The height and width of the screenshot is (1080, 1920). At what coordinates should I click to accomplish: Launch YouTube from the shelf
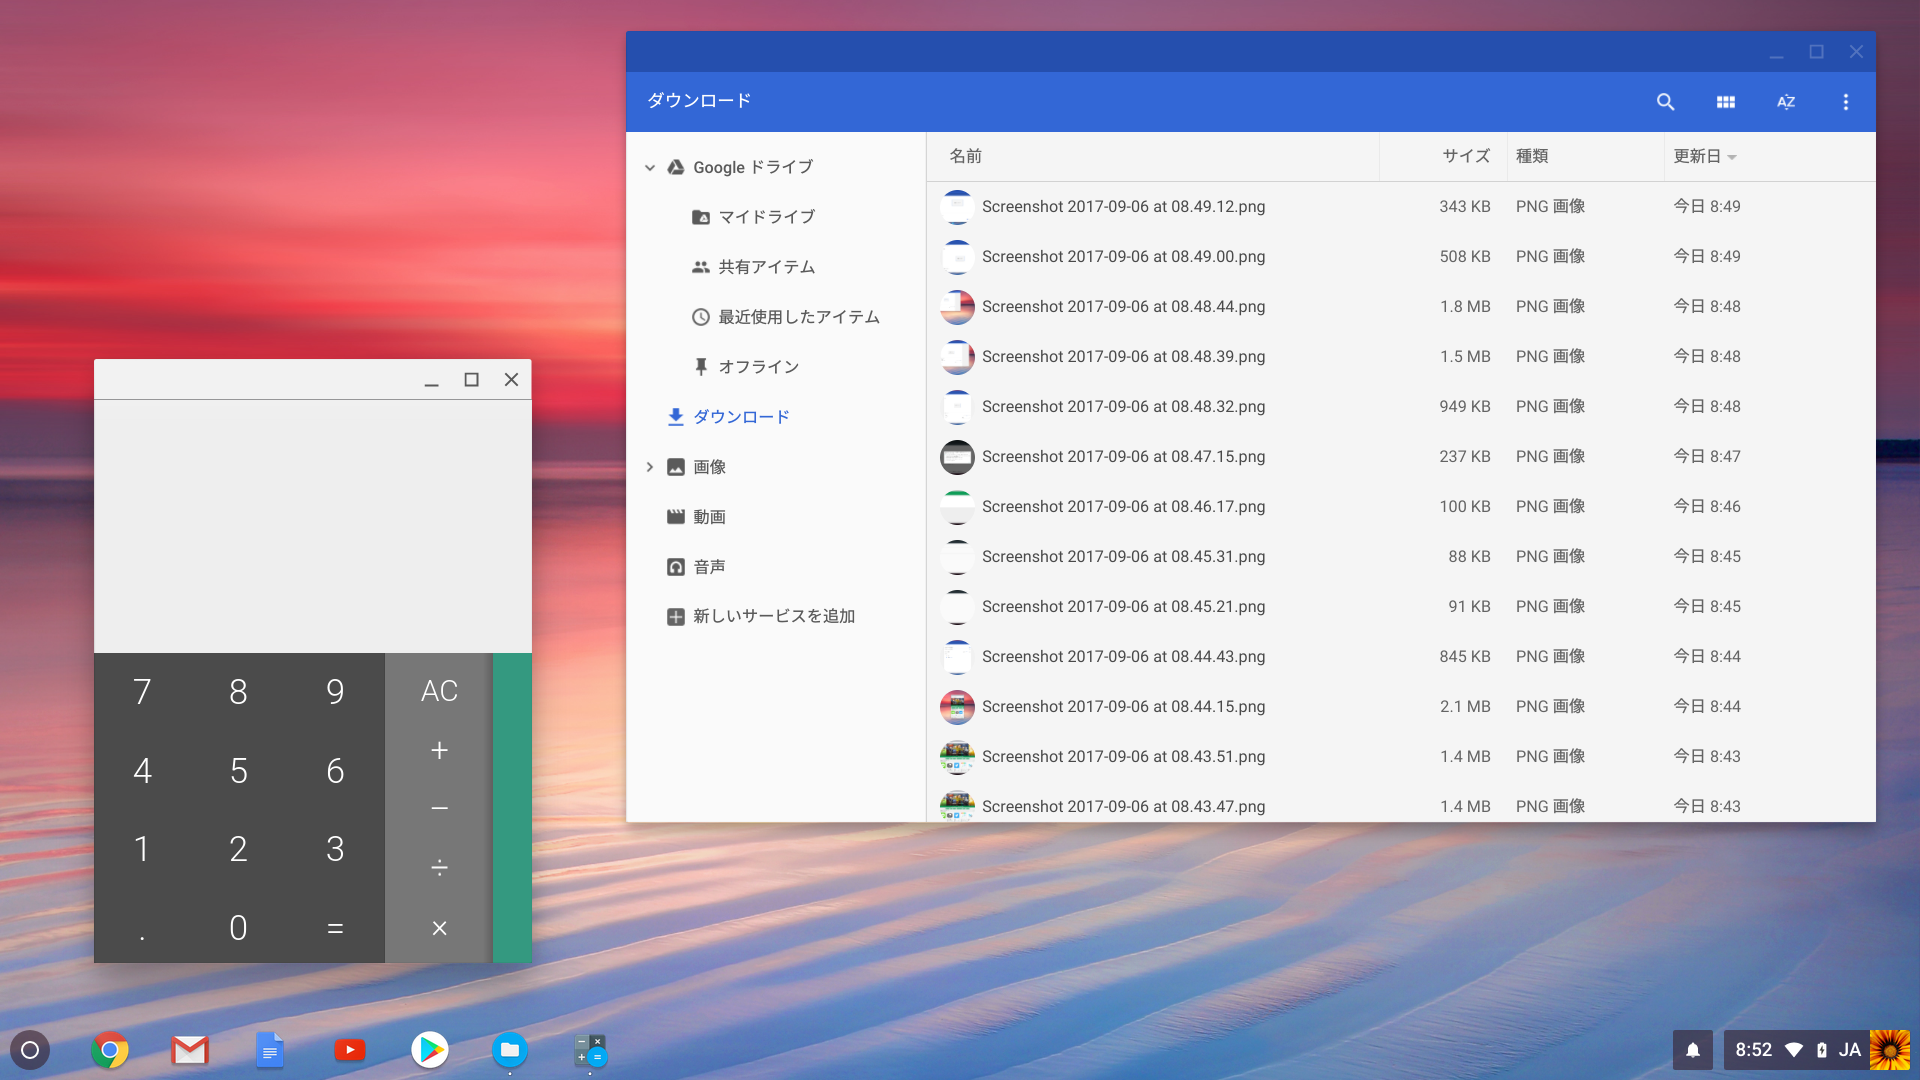350,1050
